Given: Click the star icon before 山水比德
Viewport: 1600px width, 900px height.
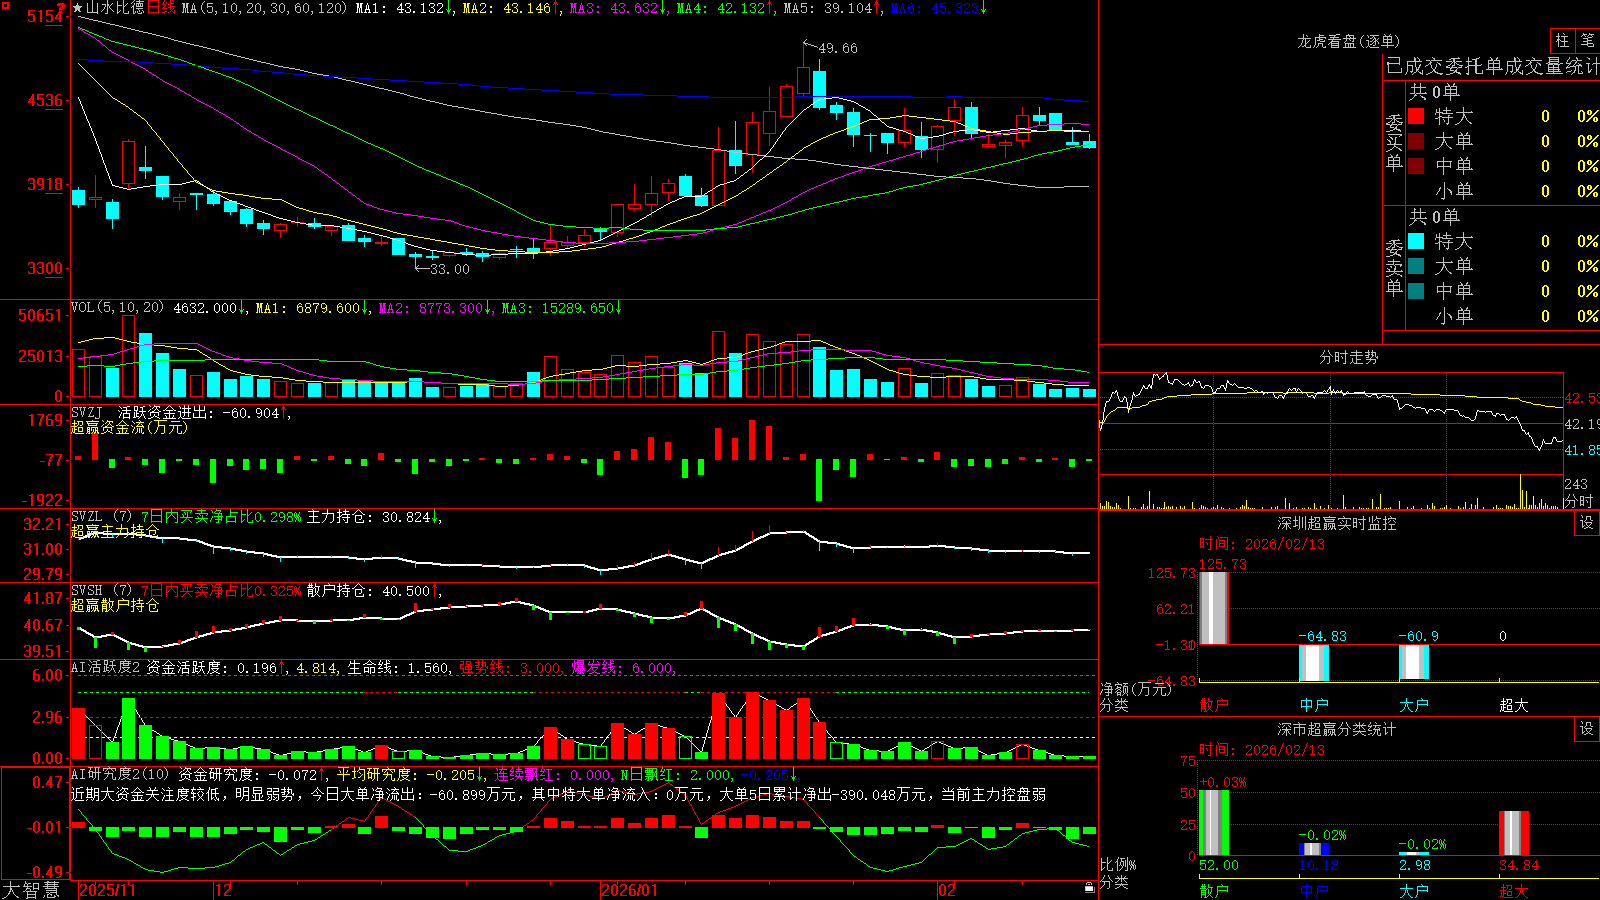Looking at the screenshot, I should coord(78,8).
